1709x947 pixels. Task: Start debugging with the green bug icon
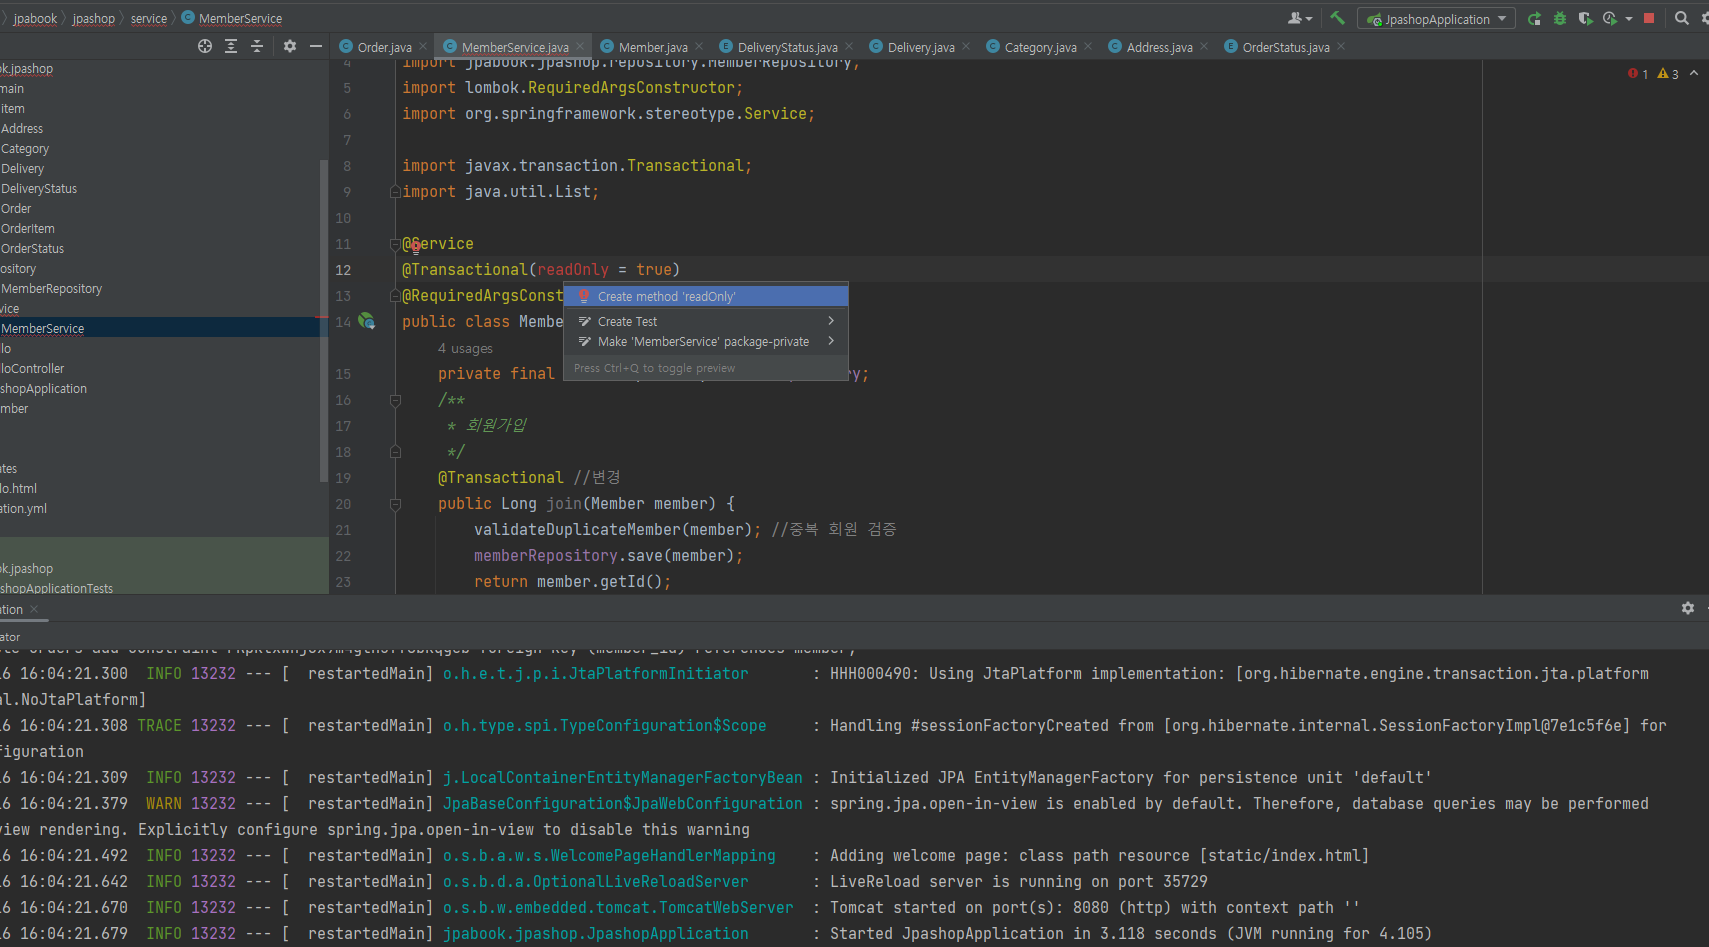point(1559,18)
